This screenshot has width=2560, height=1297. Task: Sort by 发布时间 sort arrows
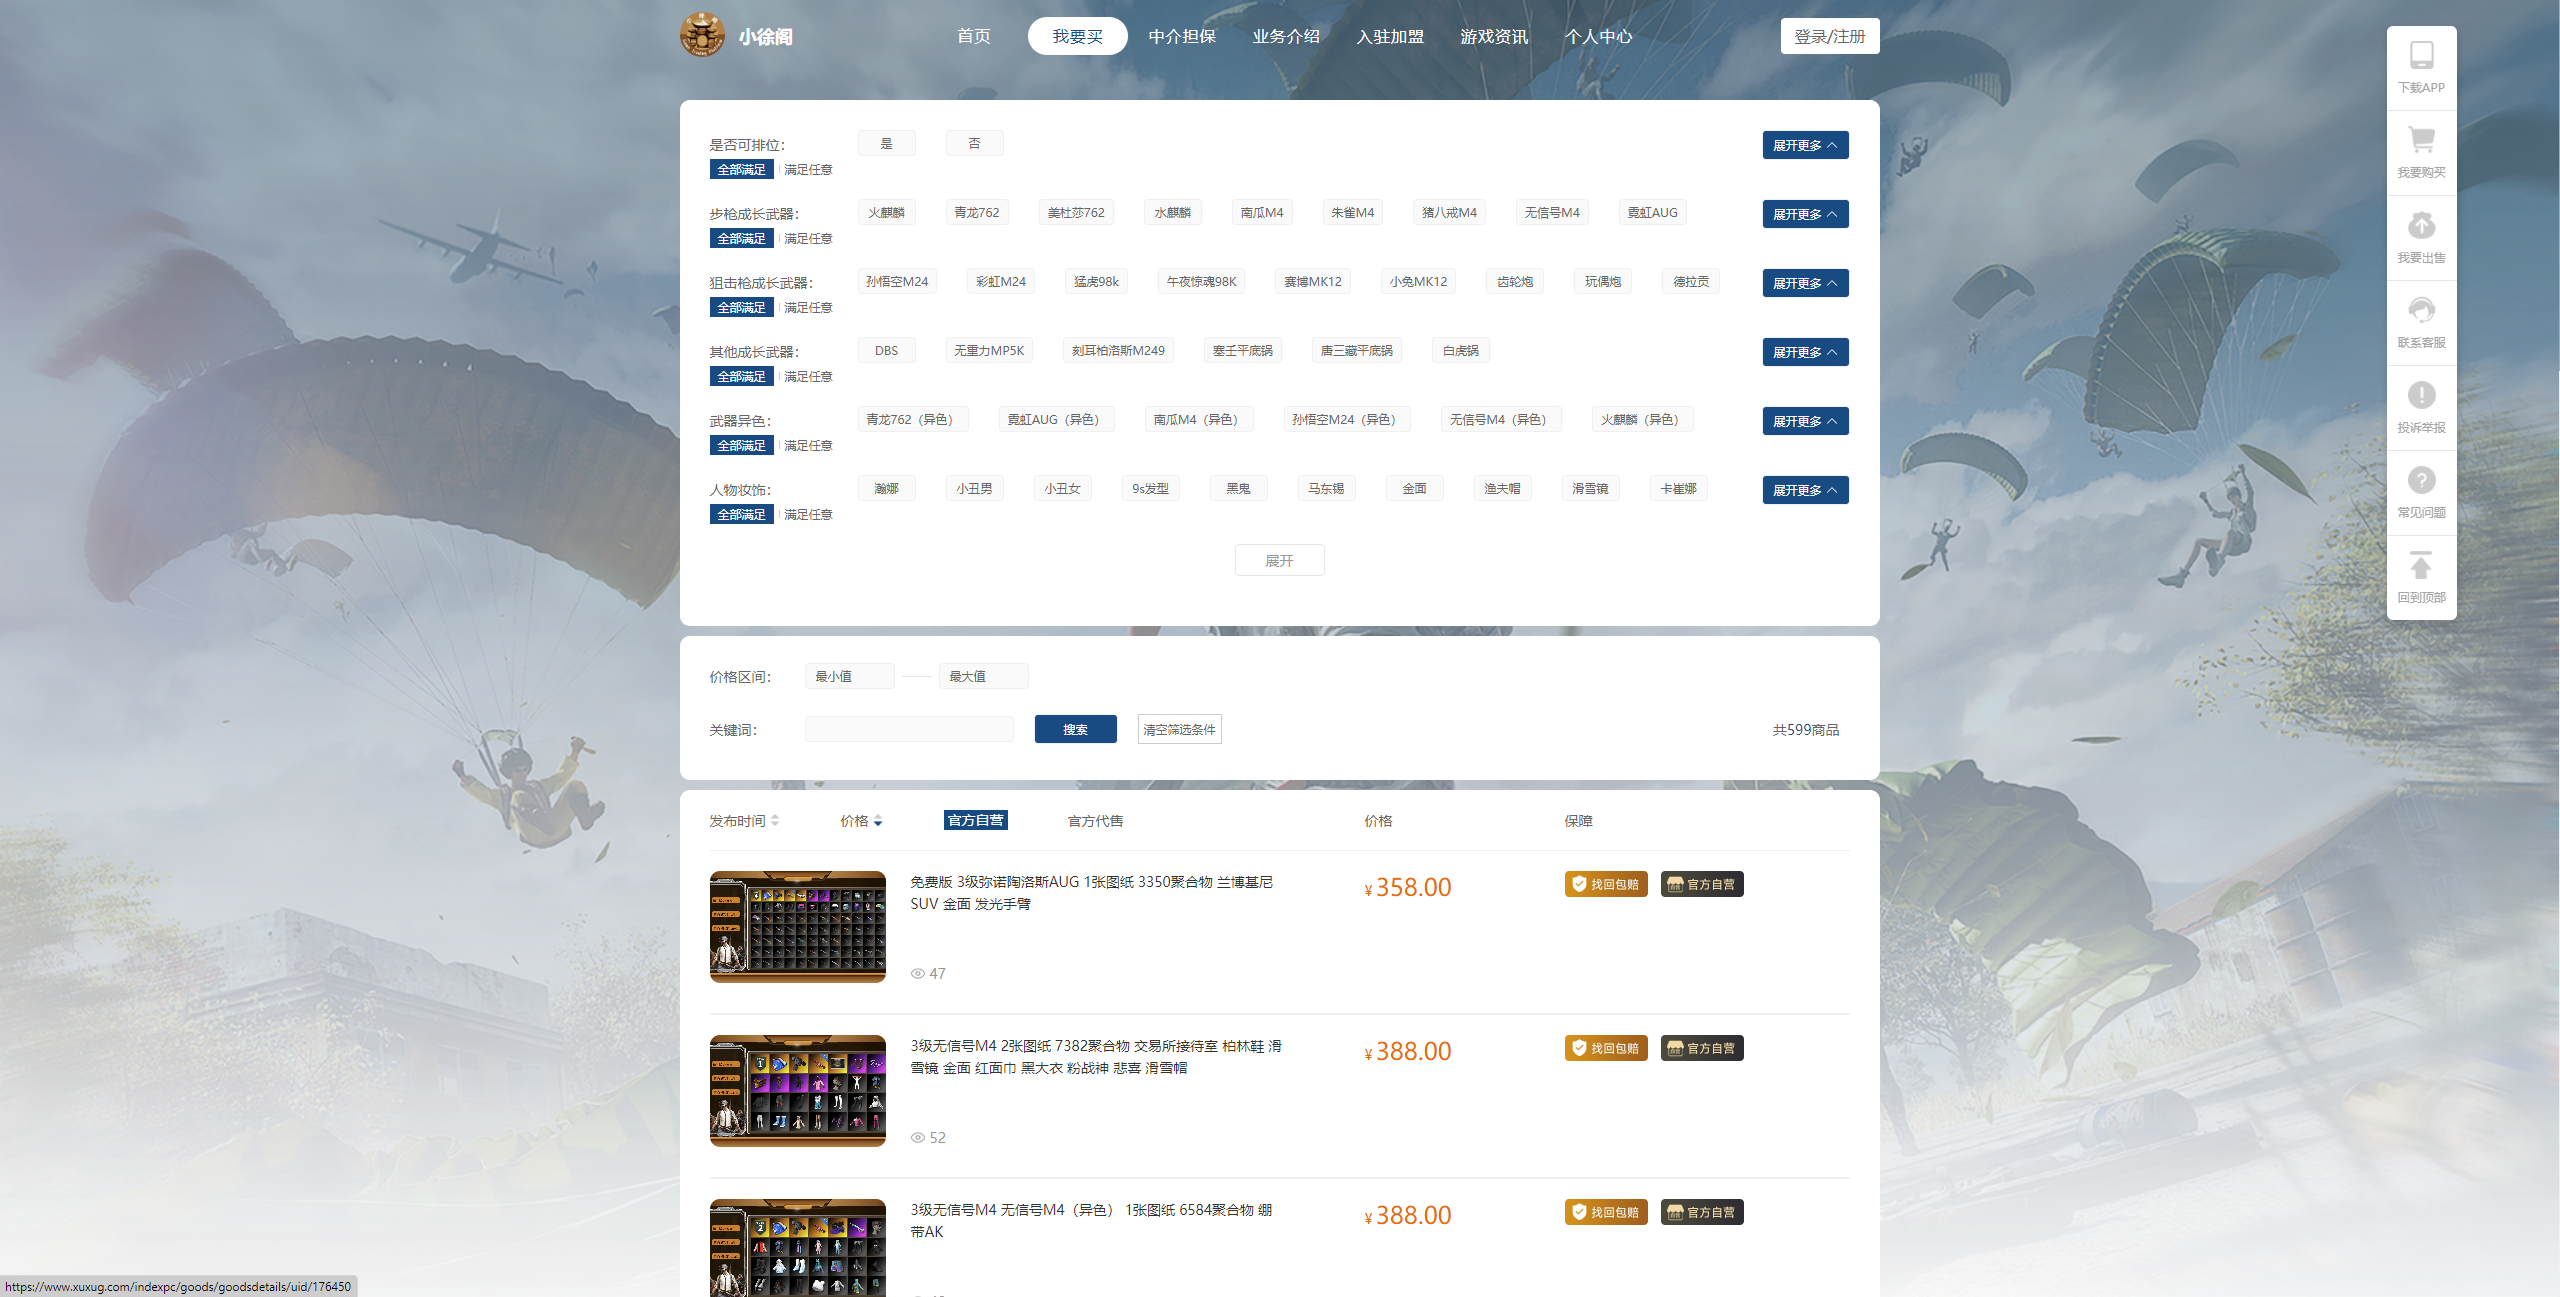[x=775, y=821]
